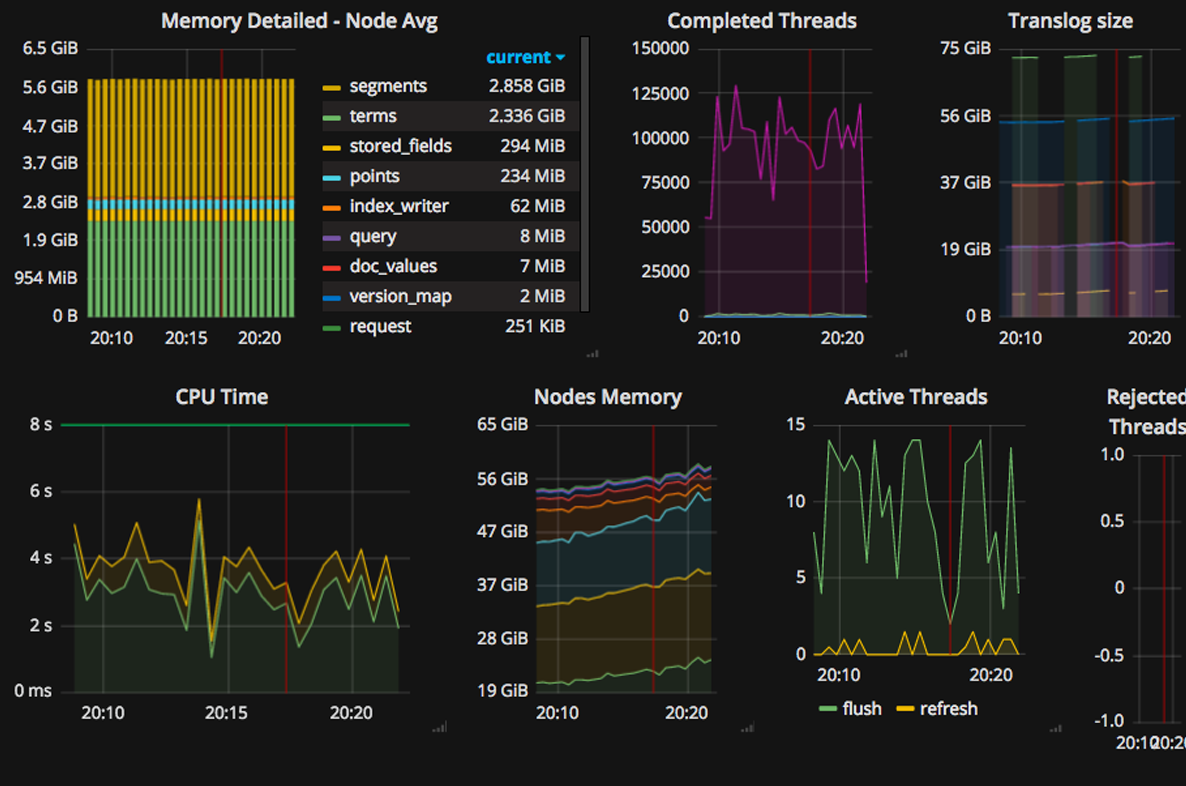Viewport: 1186px width, 786px height.
Task: Click the refresh legend color line
Action: tap(904, 709)
